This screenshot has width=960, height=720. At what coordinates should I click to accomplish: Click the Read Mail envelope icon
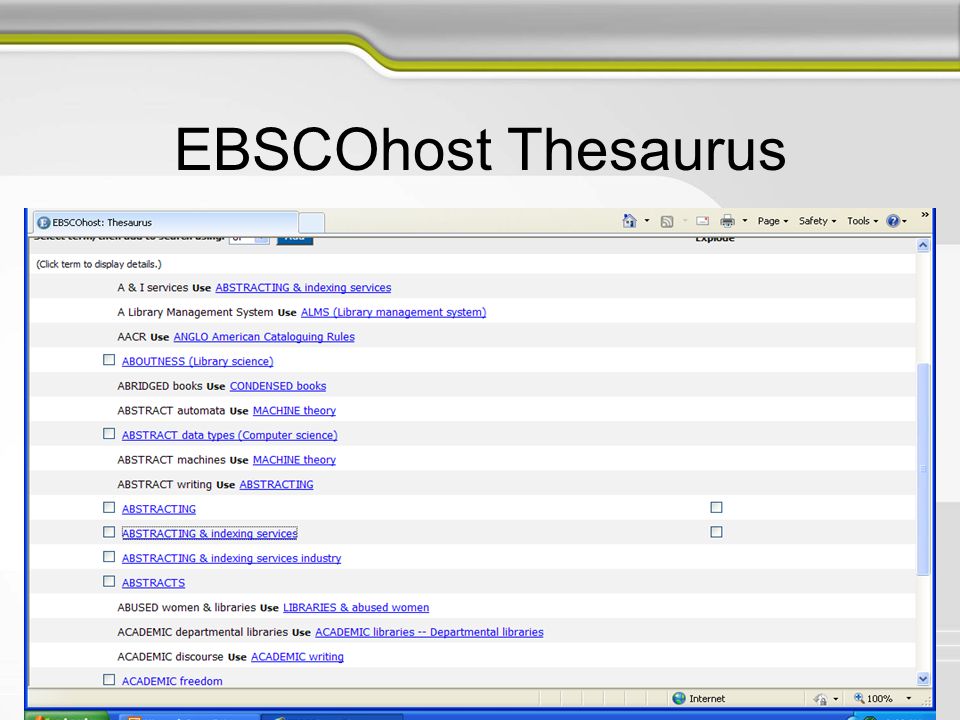click(702, 221)
